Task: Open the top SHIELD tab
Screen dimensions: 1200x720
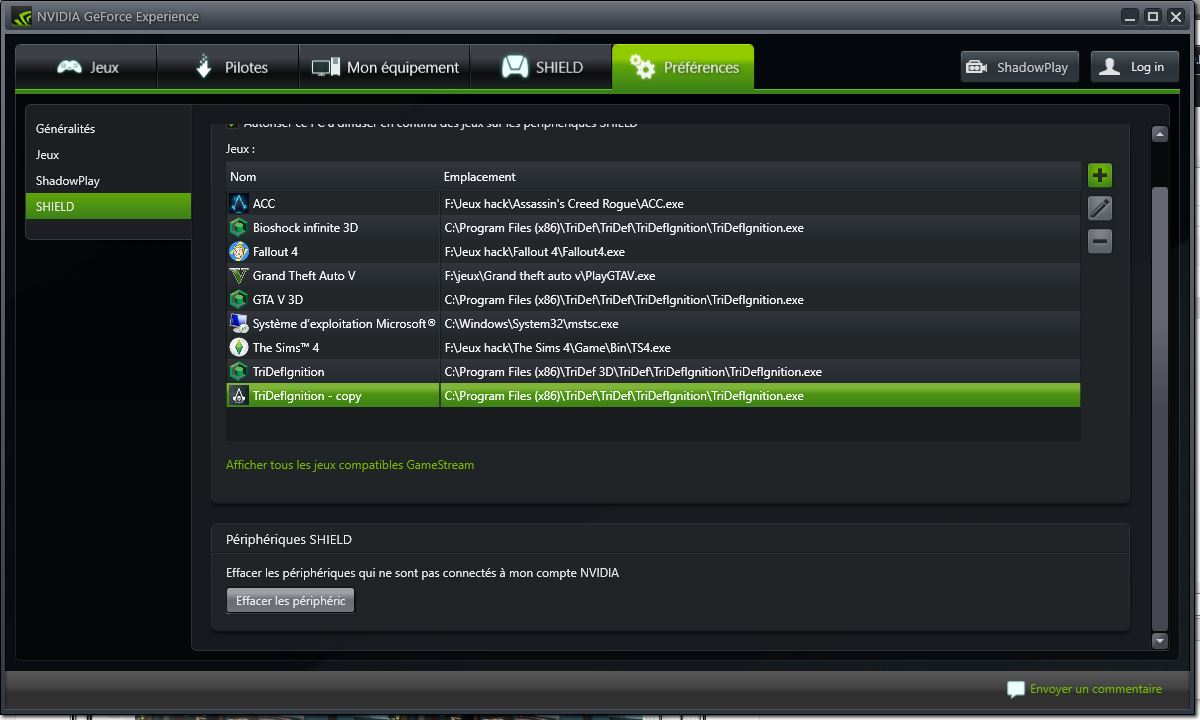Action: [541, 68]
